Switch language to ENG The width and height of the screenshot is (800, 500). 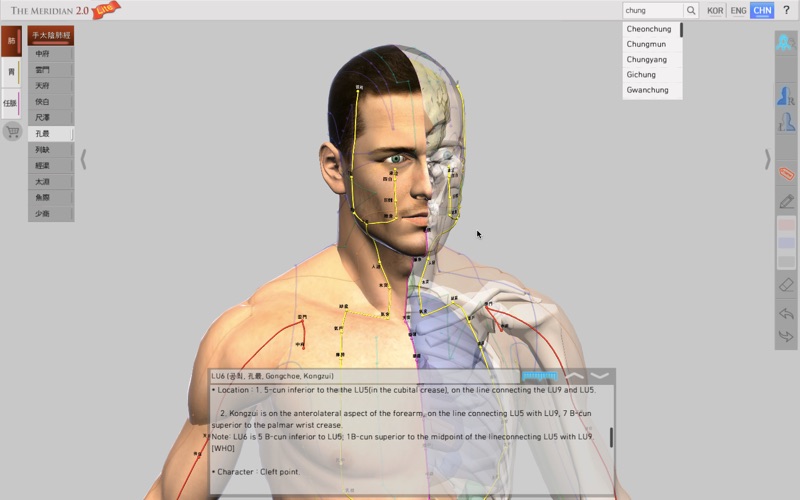[x=738, y=10]
